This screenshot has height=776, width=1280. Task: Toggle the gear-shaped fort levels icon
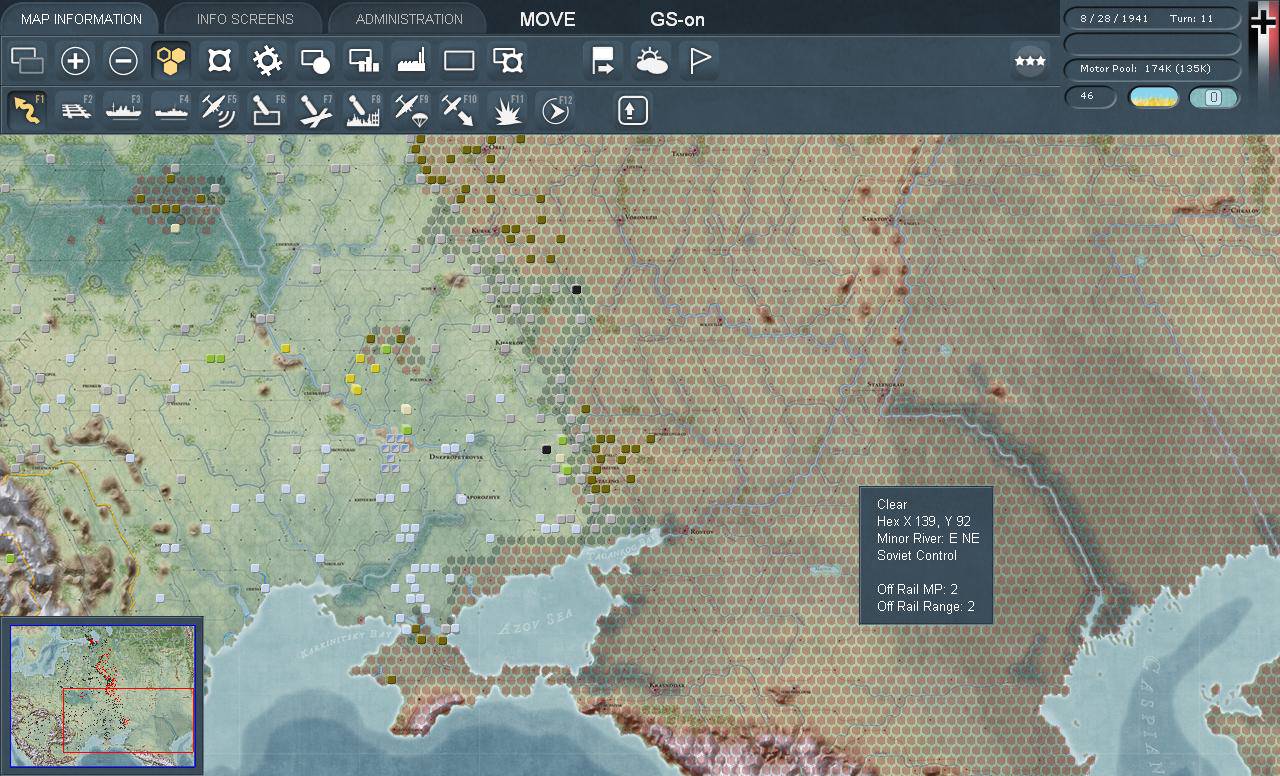coord(267,61)
